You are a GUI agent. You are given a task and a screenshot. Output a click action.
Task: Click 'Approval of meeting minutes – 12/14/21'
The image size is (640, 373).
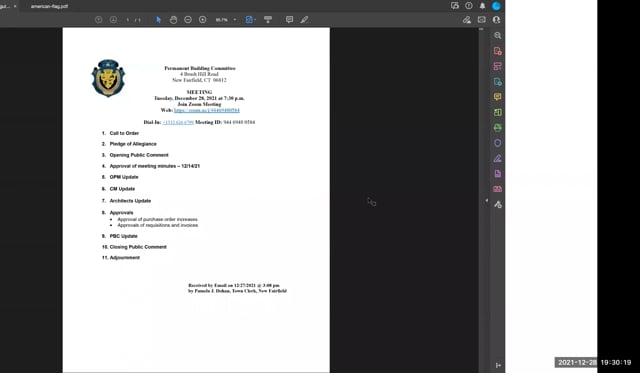pyautogui.click(x=155, y=166)
